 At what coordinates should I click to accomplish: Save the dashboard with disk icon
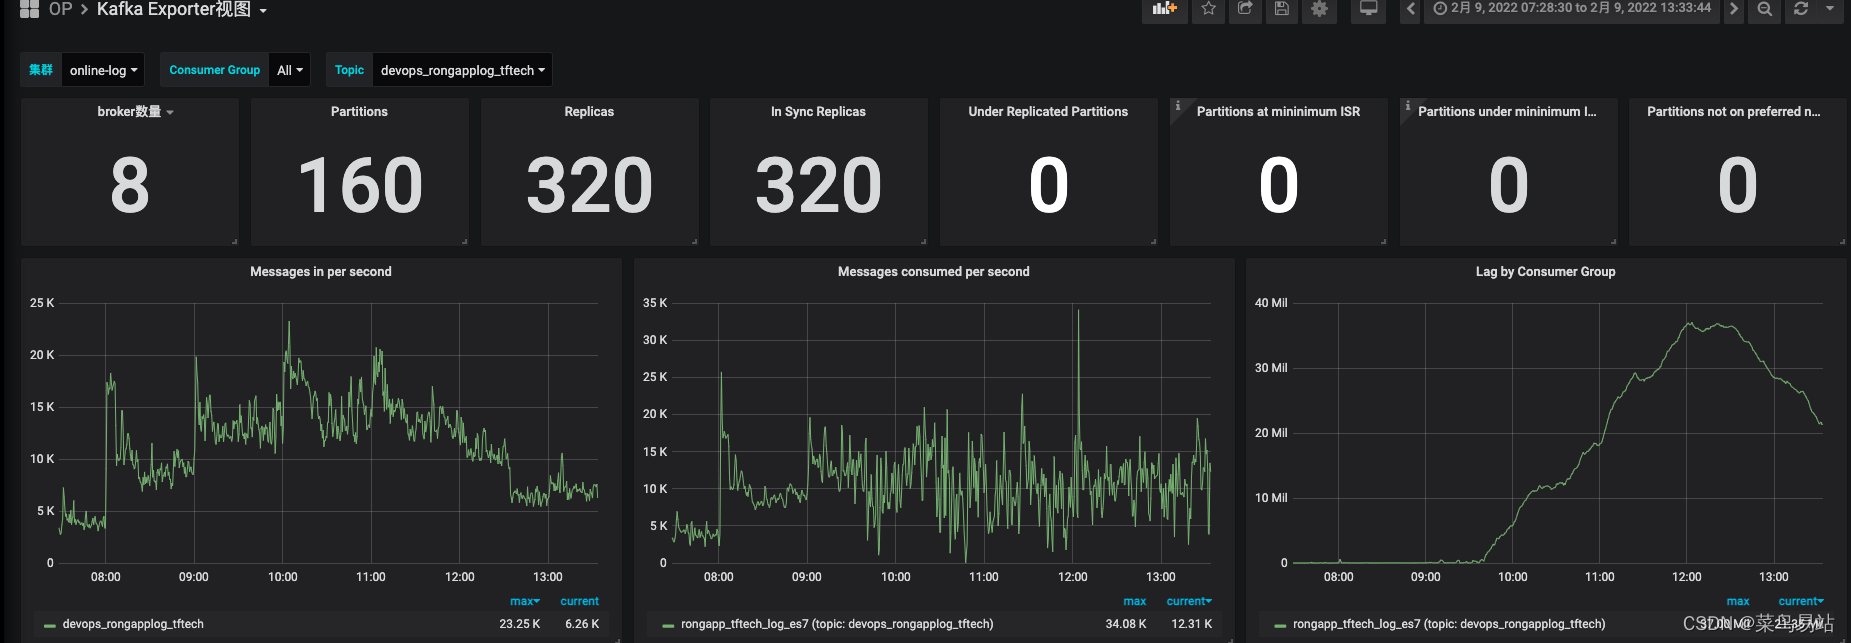point(1281,9)
